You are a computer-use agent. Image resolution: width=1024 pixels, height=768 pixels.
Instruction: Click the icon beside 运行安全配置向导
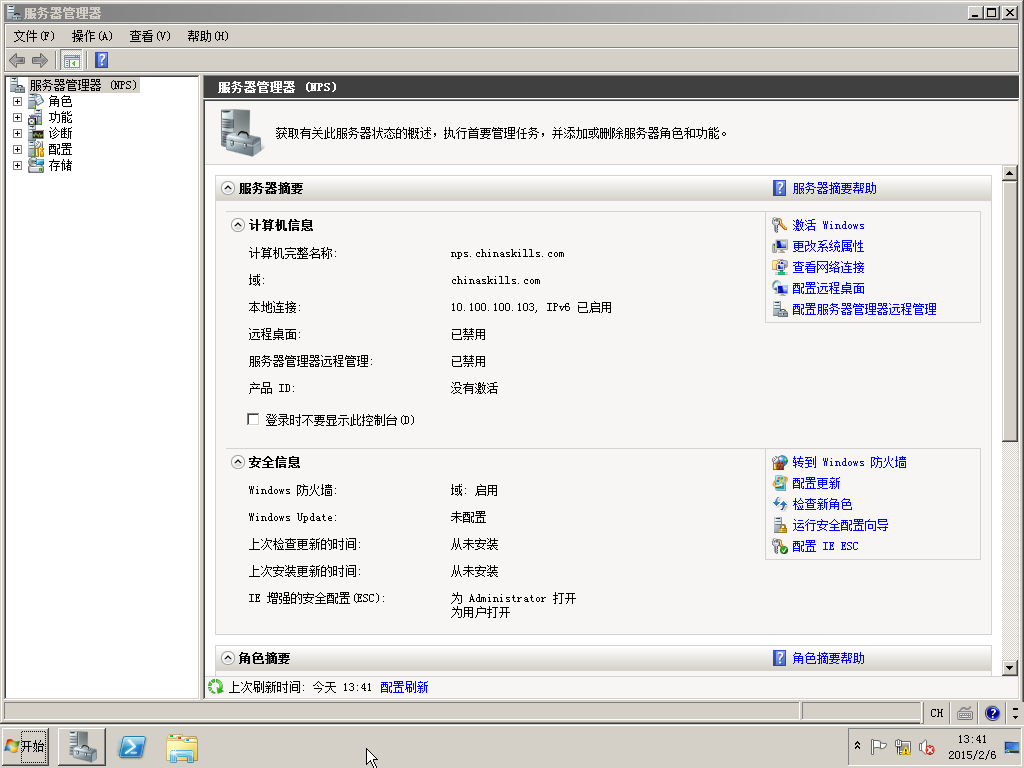(x=779, y=525)
